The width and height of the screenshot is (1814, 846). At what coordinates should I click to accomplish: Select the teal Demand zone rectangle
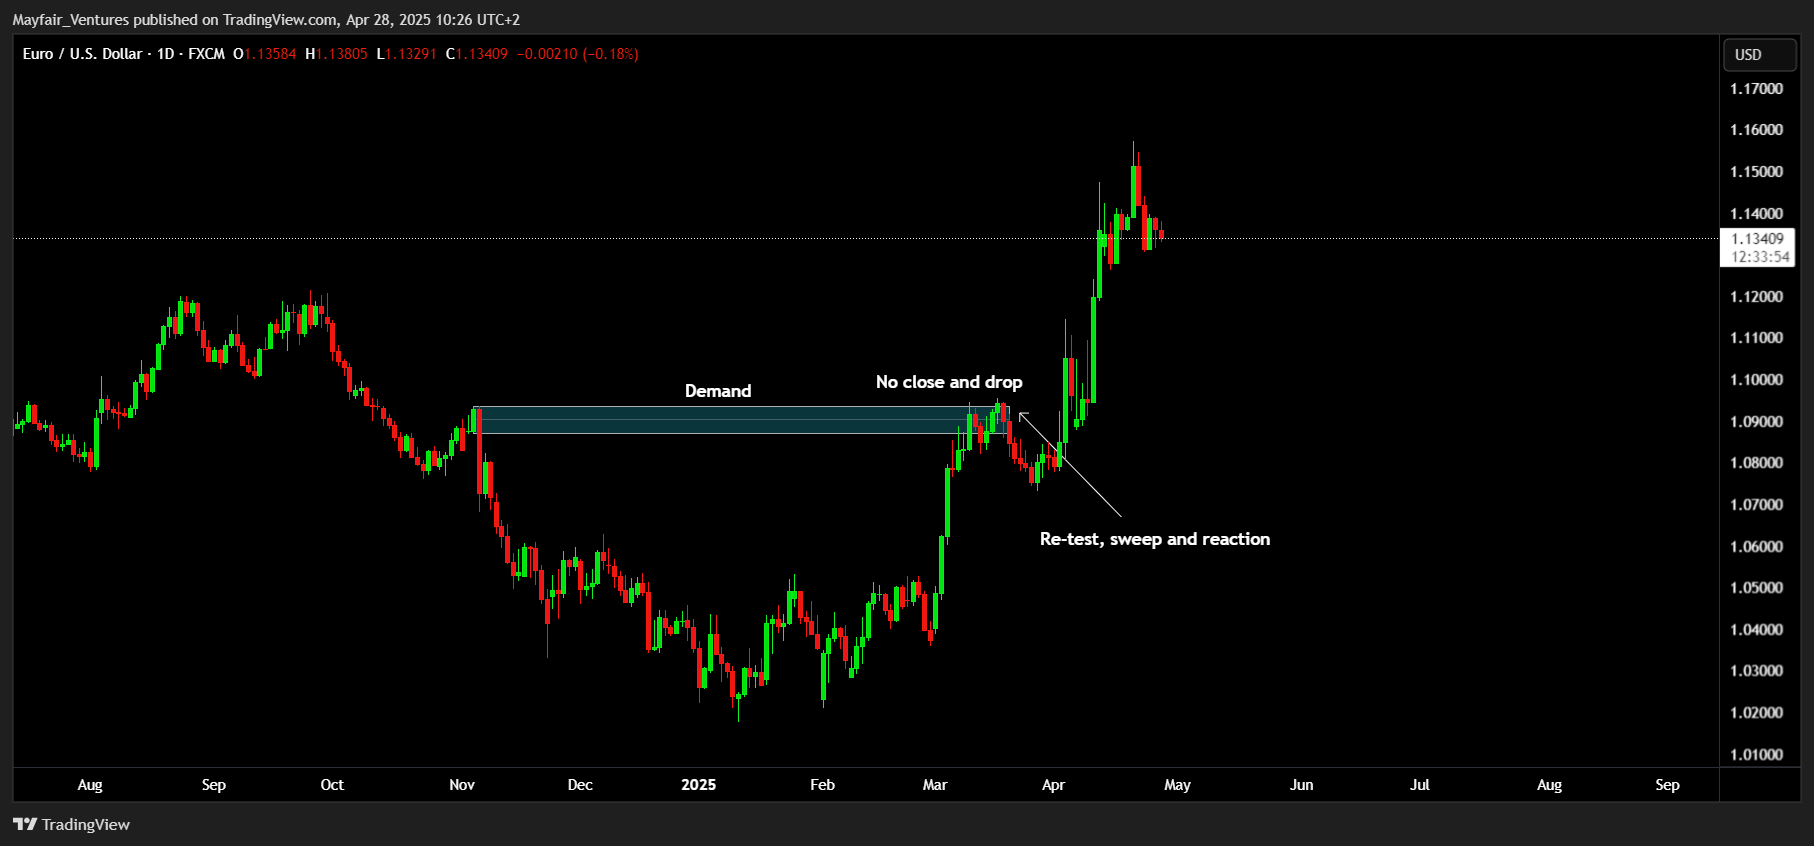(740, 420)
